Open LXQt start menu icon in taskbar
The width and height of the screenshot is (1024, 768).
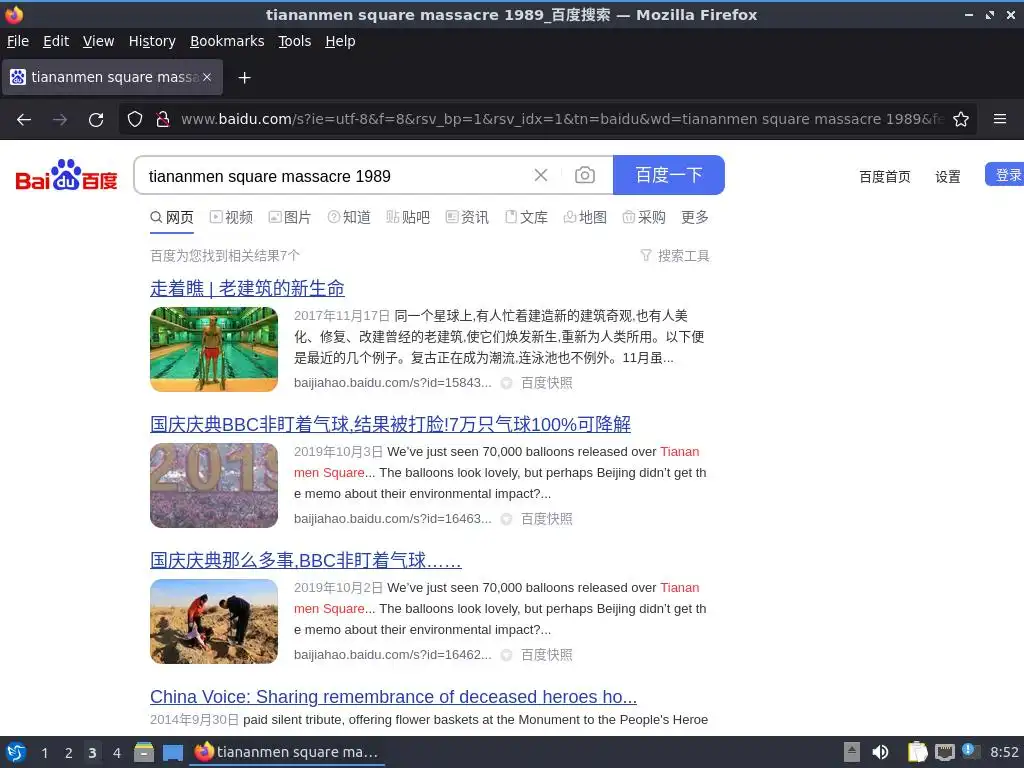(x=16, y=752)
